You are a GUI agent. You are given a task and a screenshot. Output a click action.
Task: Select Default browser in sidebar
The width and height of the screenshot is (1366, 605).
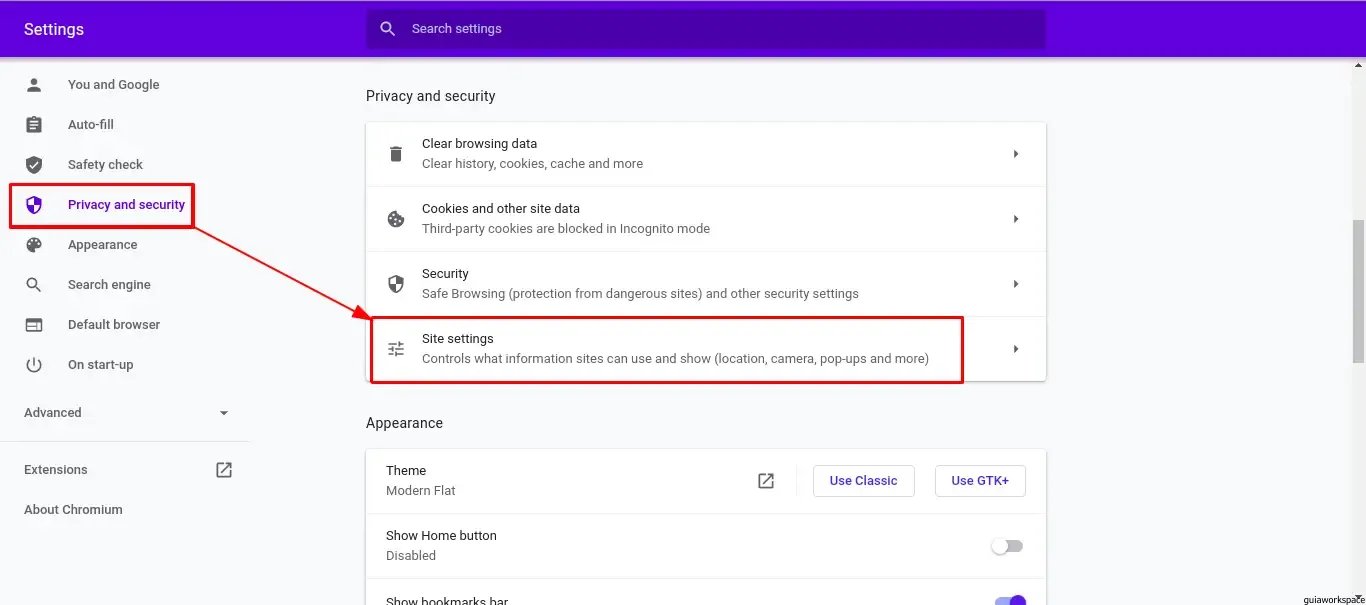pyautogui.click(x=114, y=325)
